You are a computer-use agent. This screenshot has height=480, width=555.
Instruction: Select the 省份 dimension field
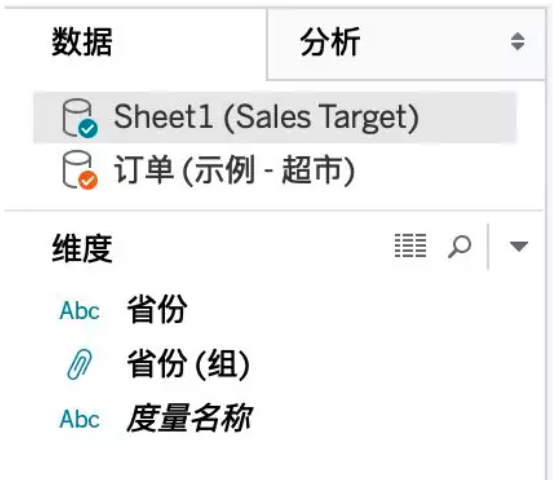(157, 310)
